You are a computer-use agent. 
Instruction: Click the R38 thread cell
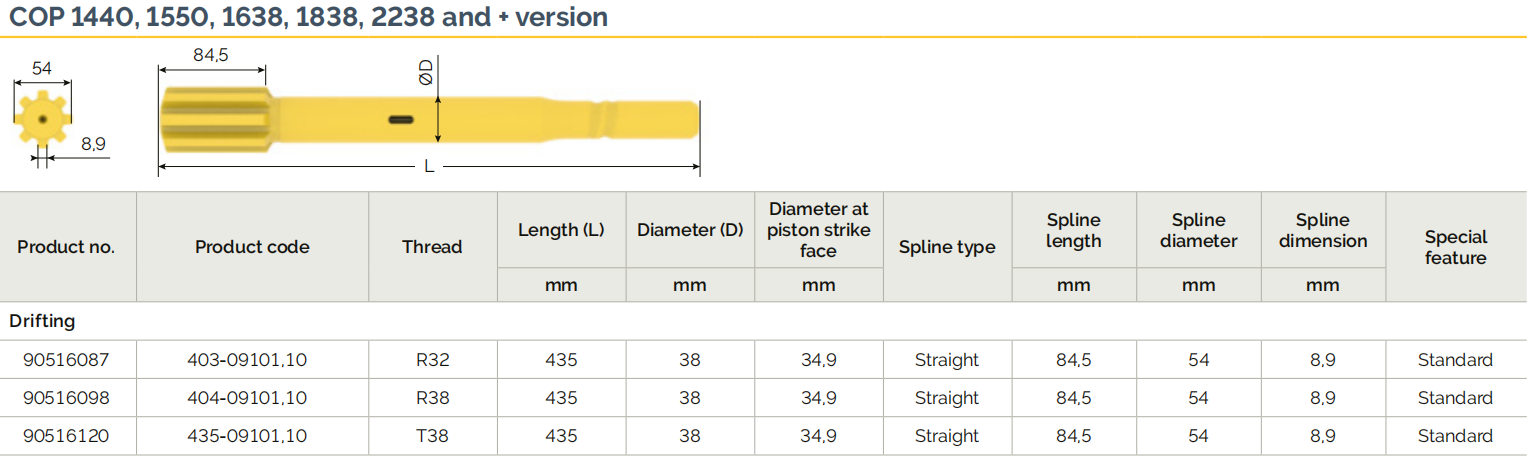tap(432, 398)
